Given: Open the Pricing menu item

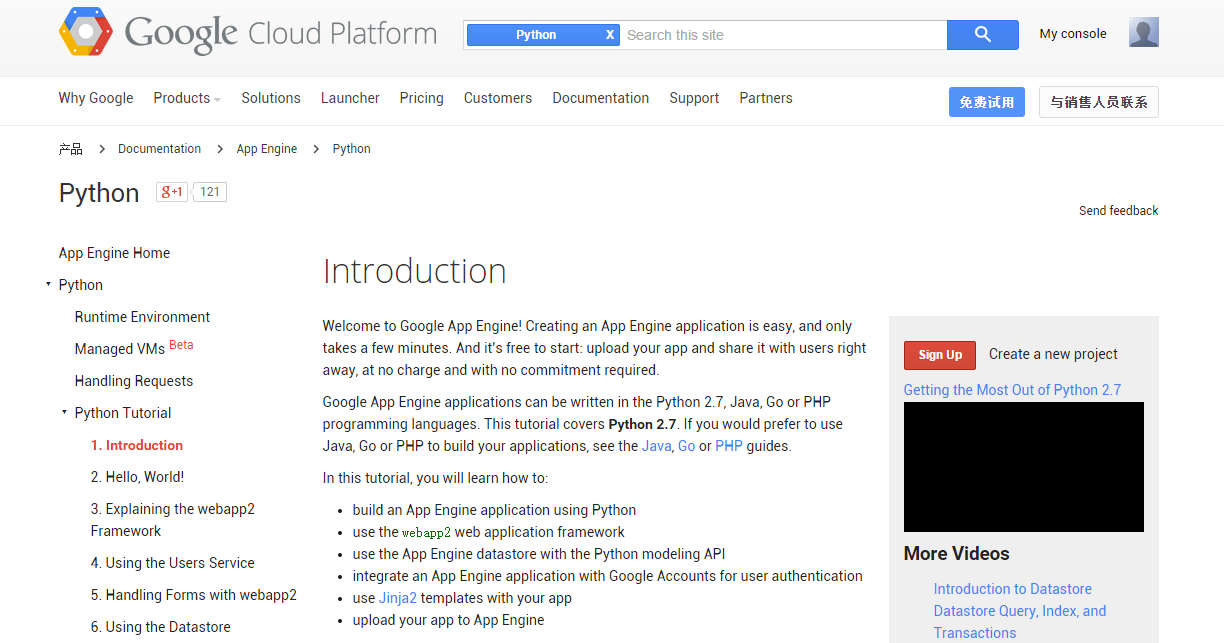Looking at the screenshot, I should pyautogui.click(x=421, y=98).
